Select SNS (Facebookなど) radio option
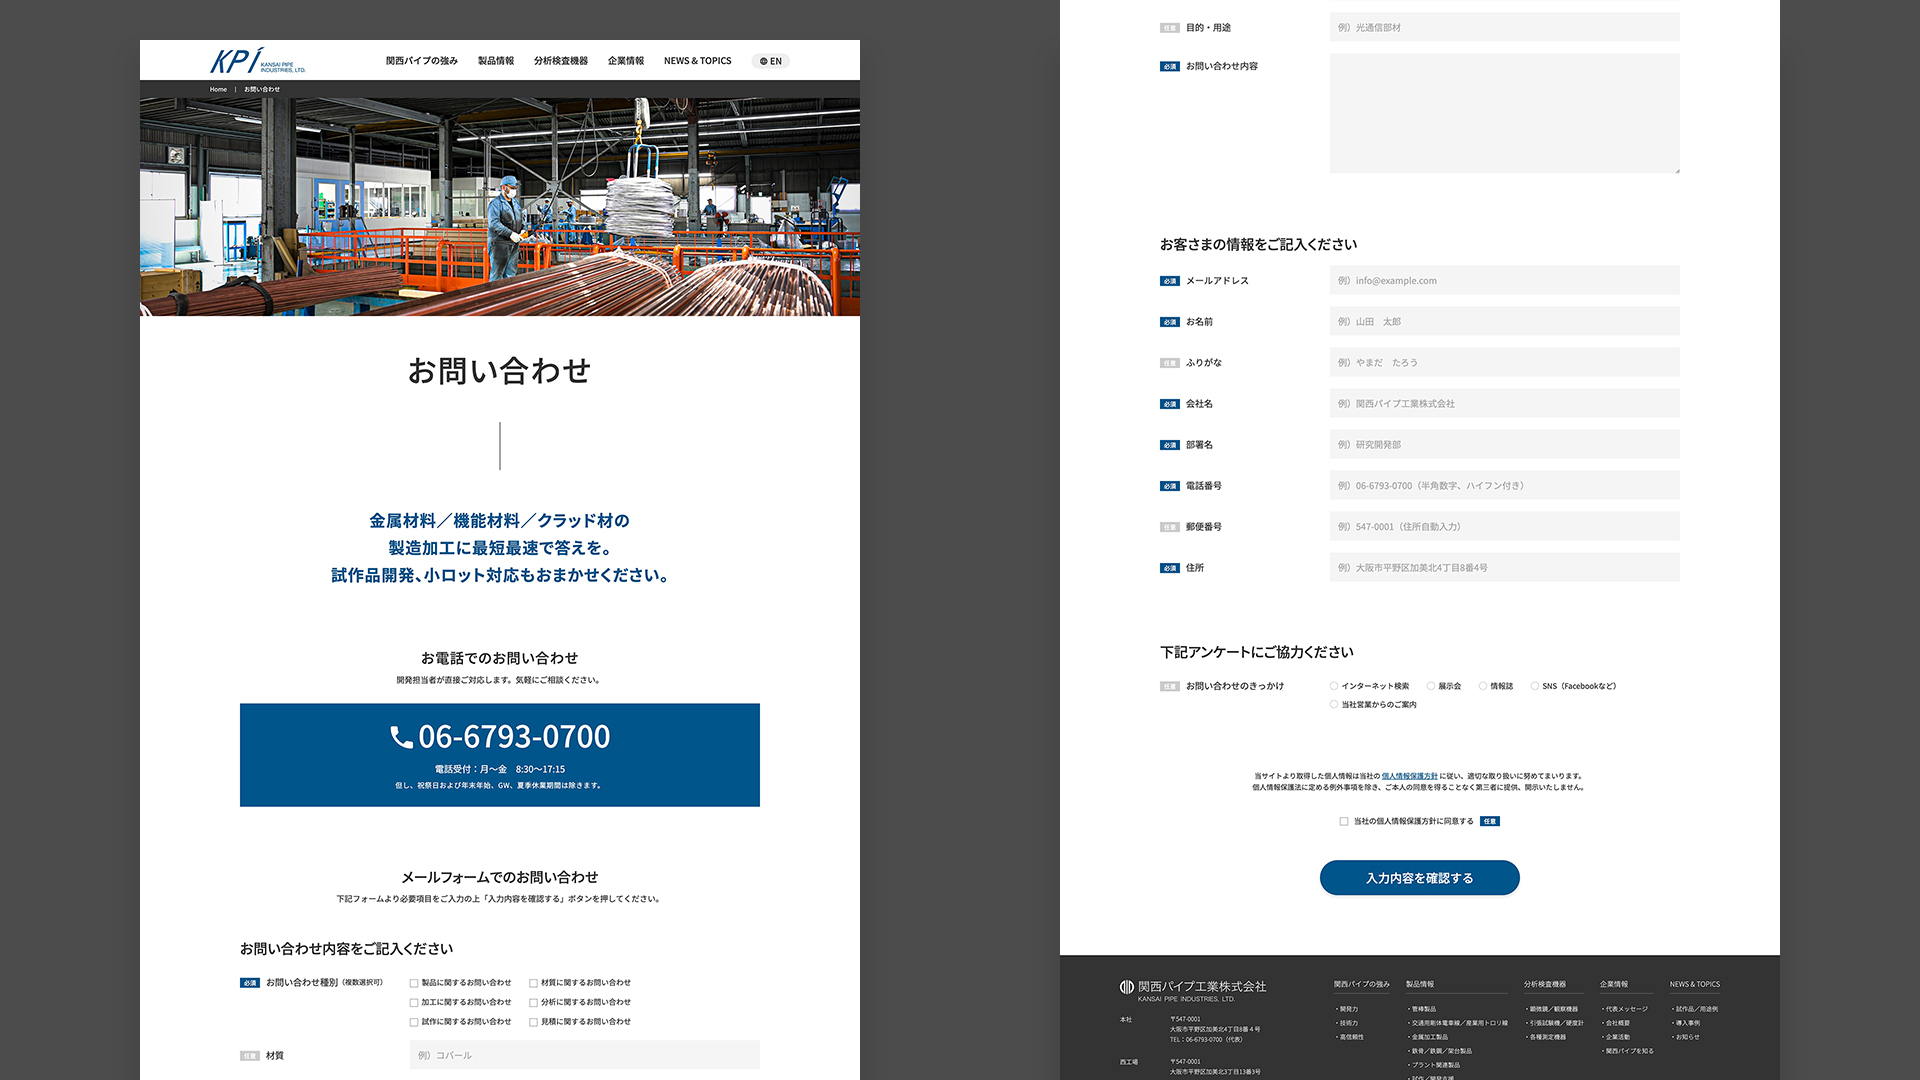 coord(1535,686)
